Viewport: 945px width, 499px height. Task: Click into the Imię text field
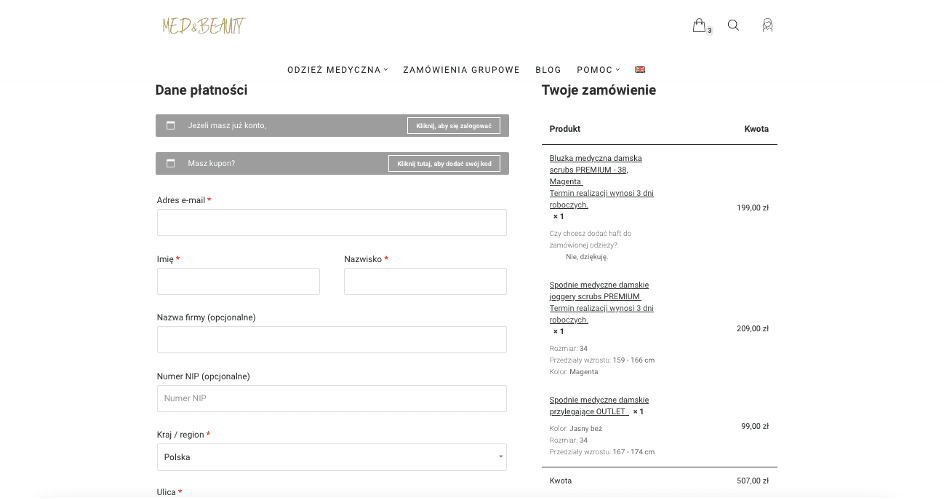tap(238, 281)
